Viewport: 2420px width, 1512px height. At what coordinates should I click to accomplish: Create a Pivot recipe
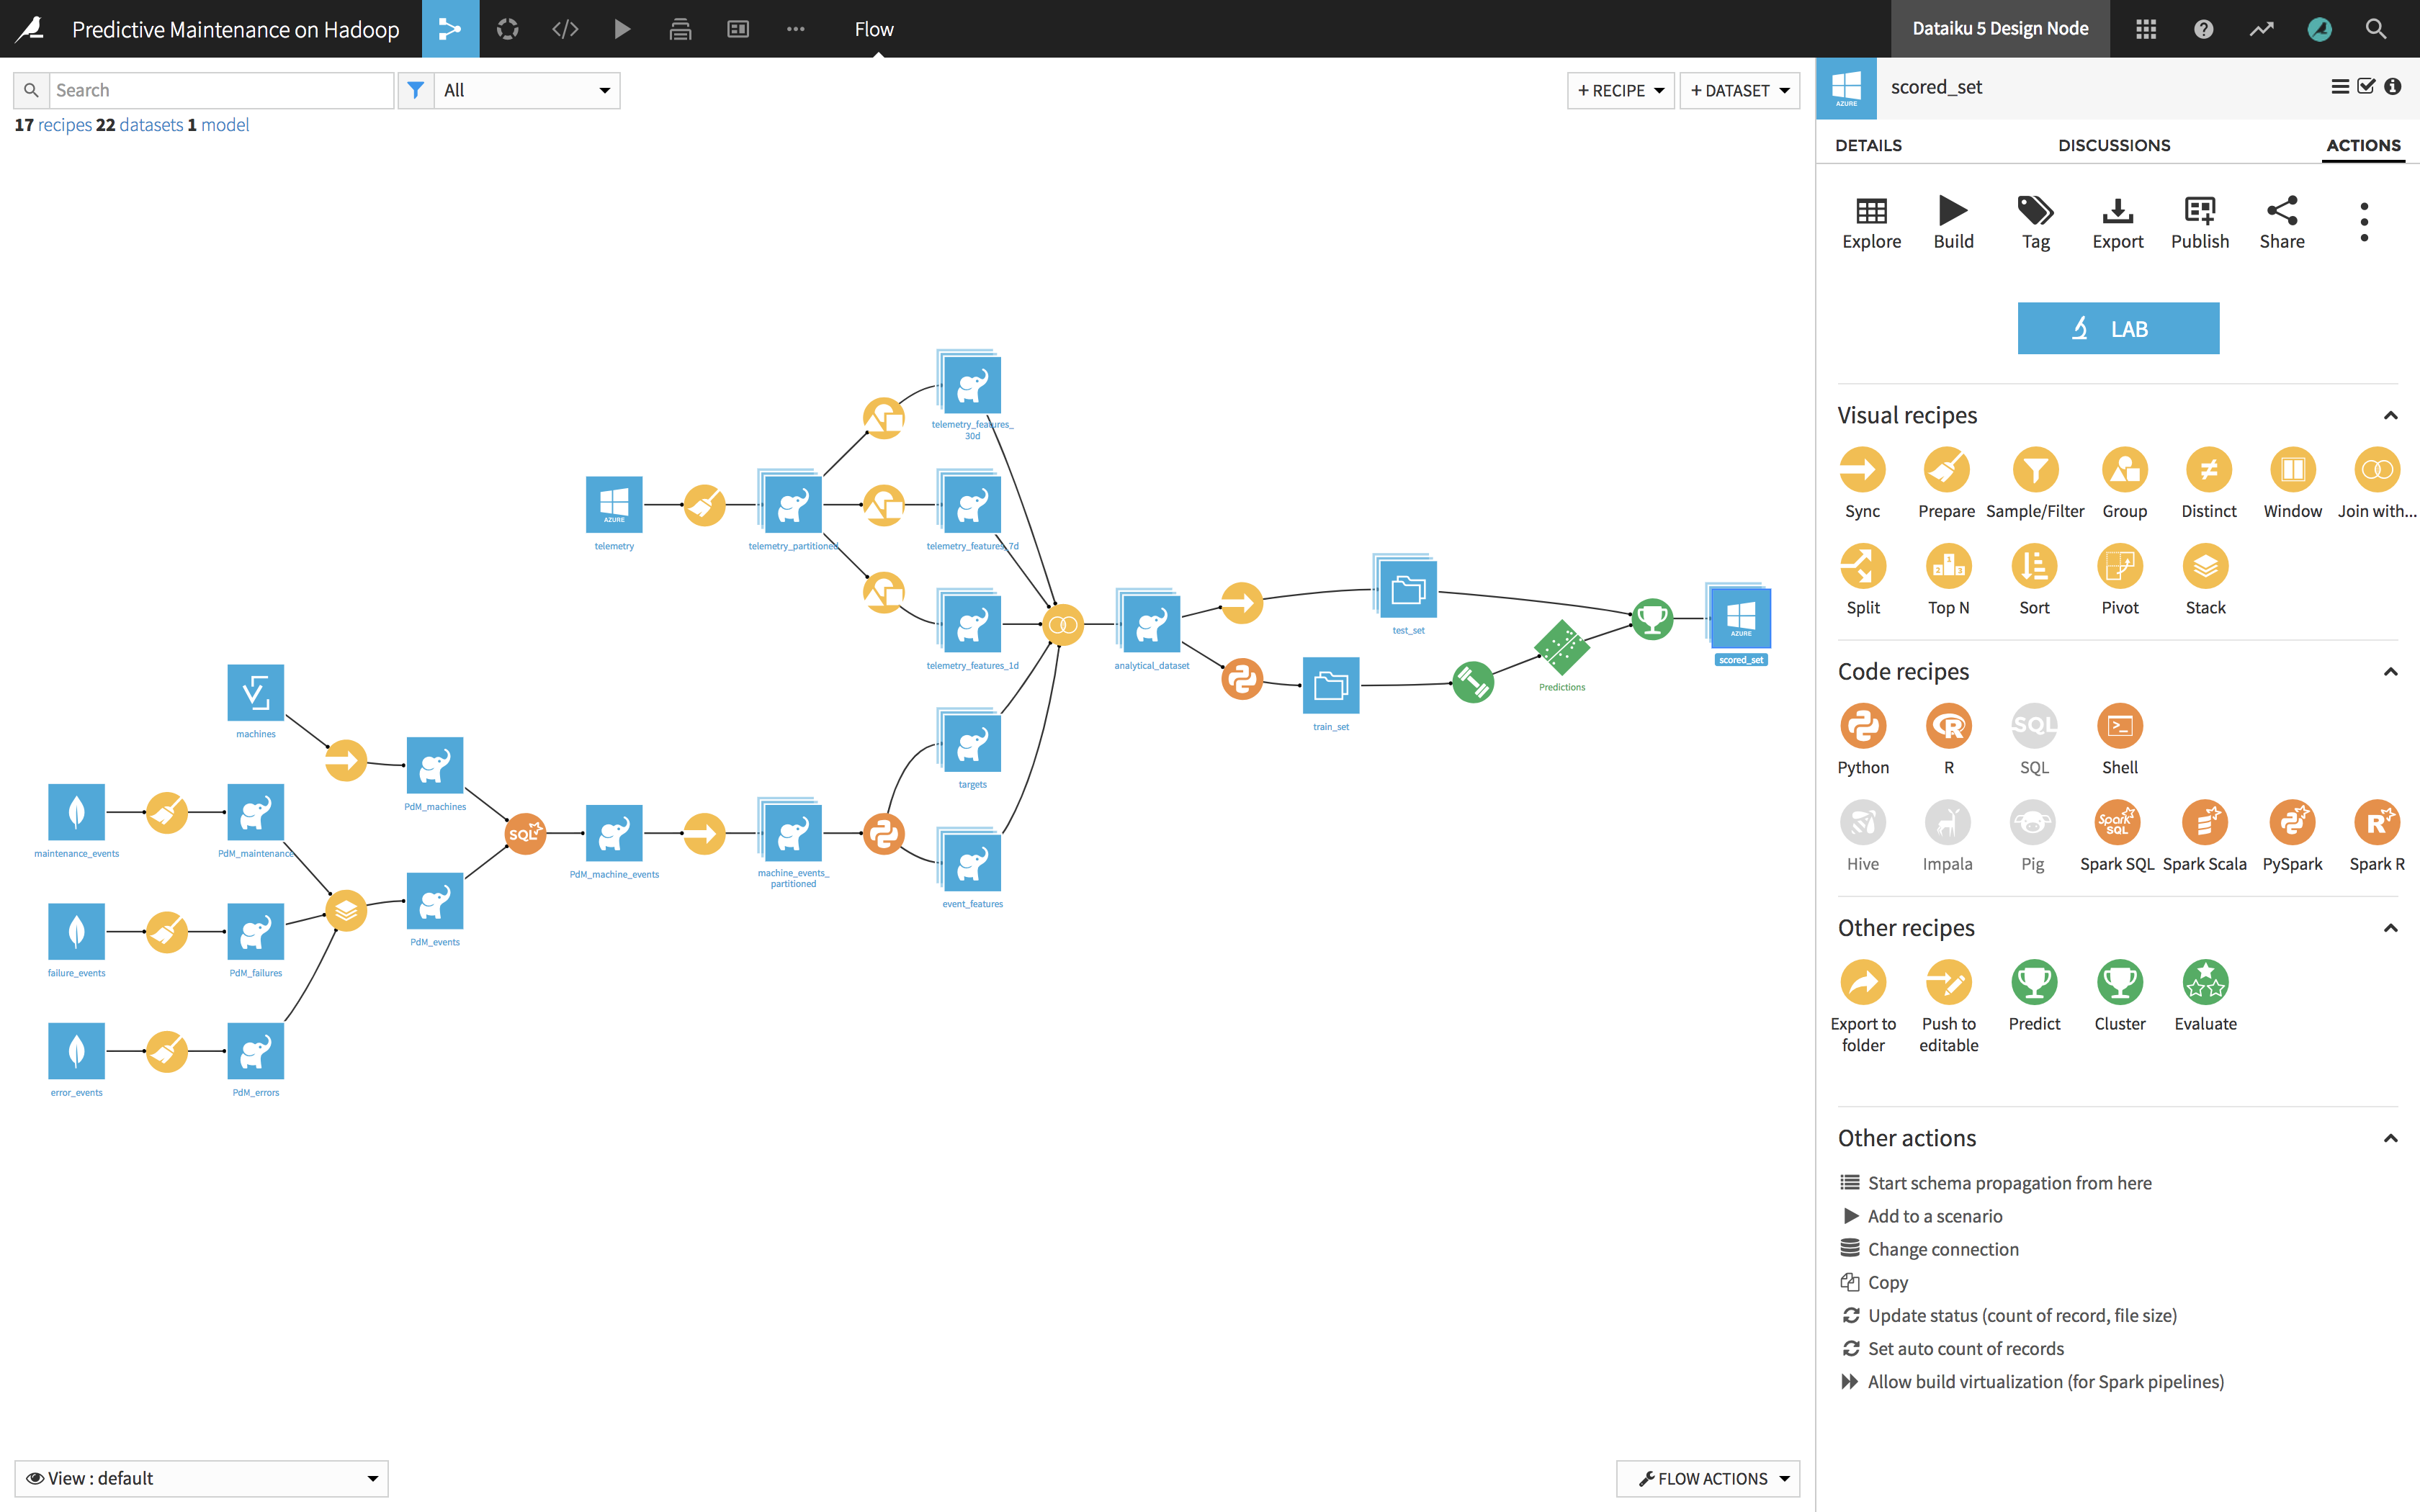[2120, 566]
